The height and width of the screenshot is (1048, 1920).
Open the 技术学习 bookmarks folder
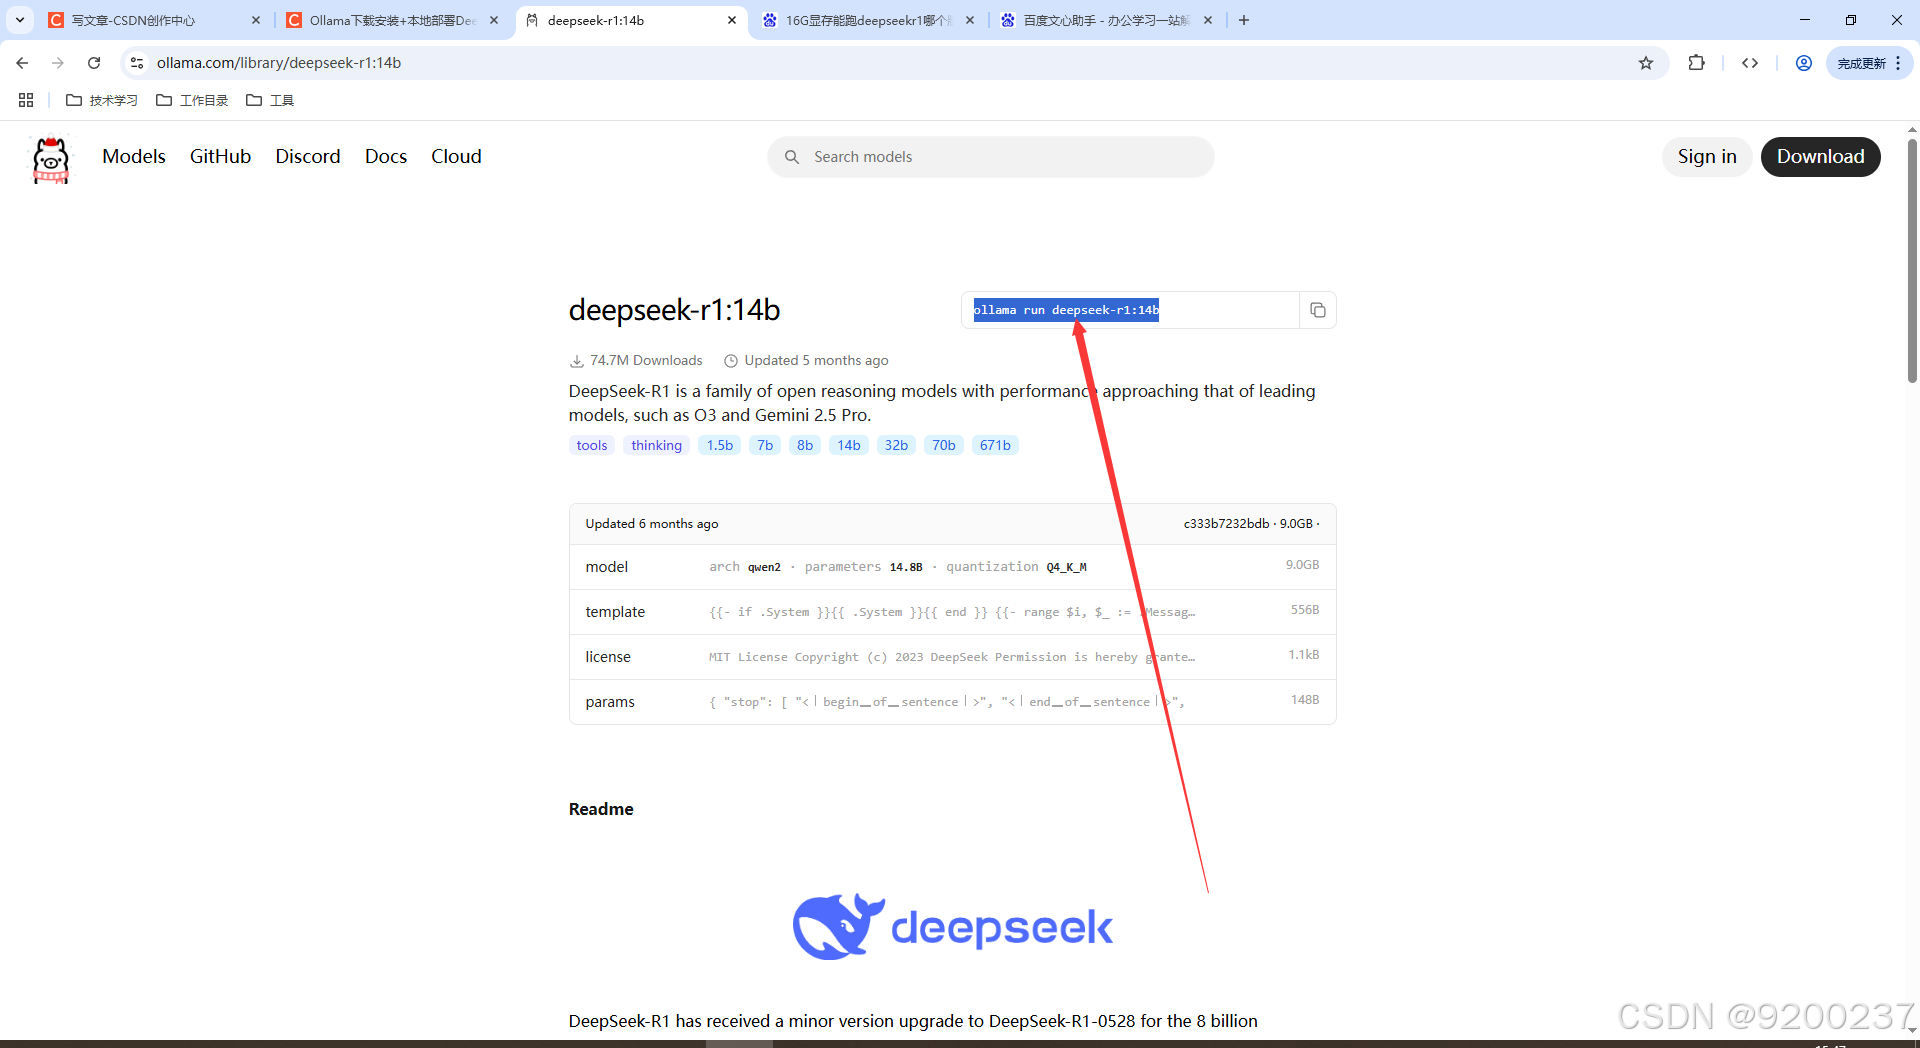[x=102, y=100]
